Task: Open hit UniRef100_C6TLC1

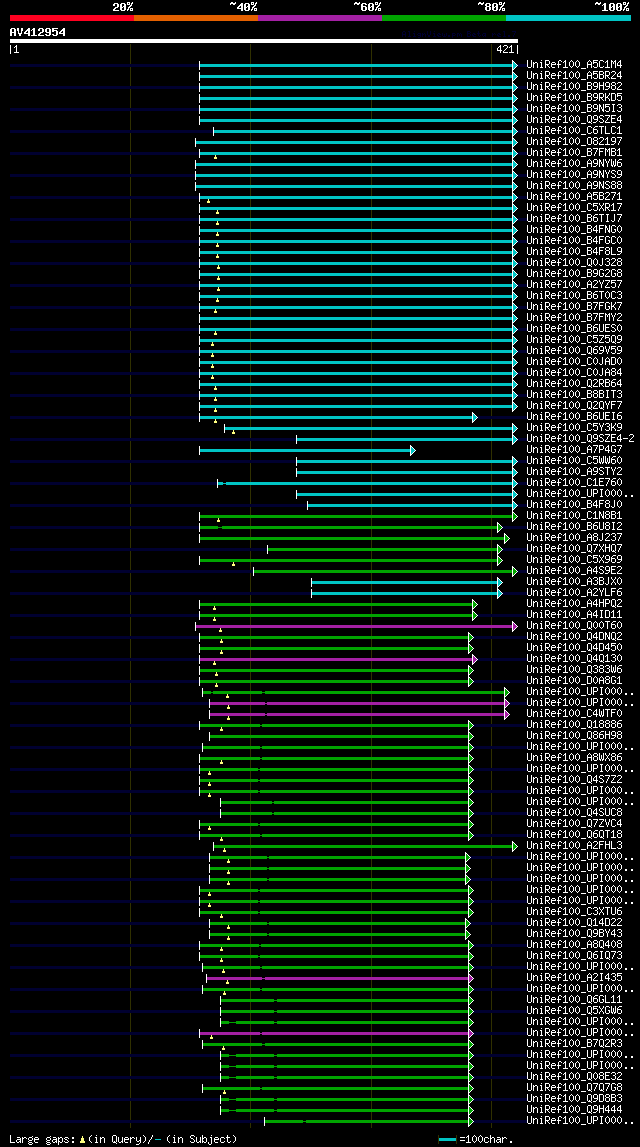Action: (x=574, y=130)
